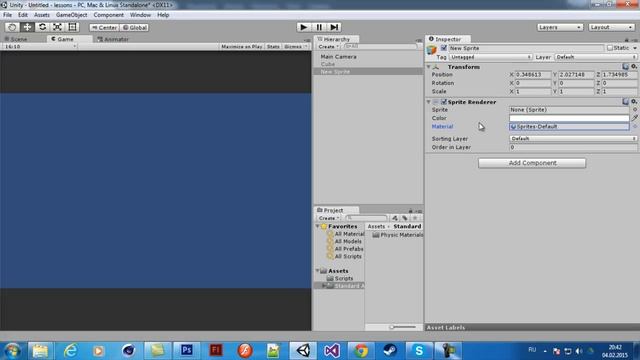
Task: Click the Order in Layer field
Action: click(573, 147)
